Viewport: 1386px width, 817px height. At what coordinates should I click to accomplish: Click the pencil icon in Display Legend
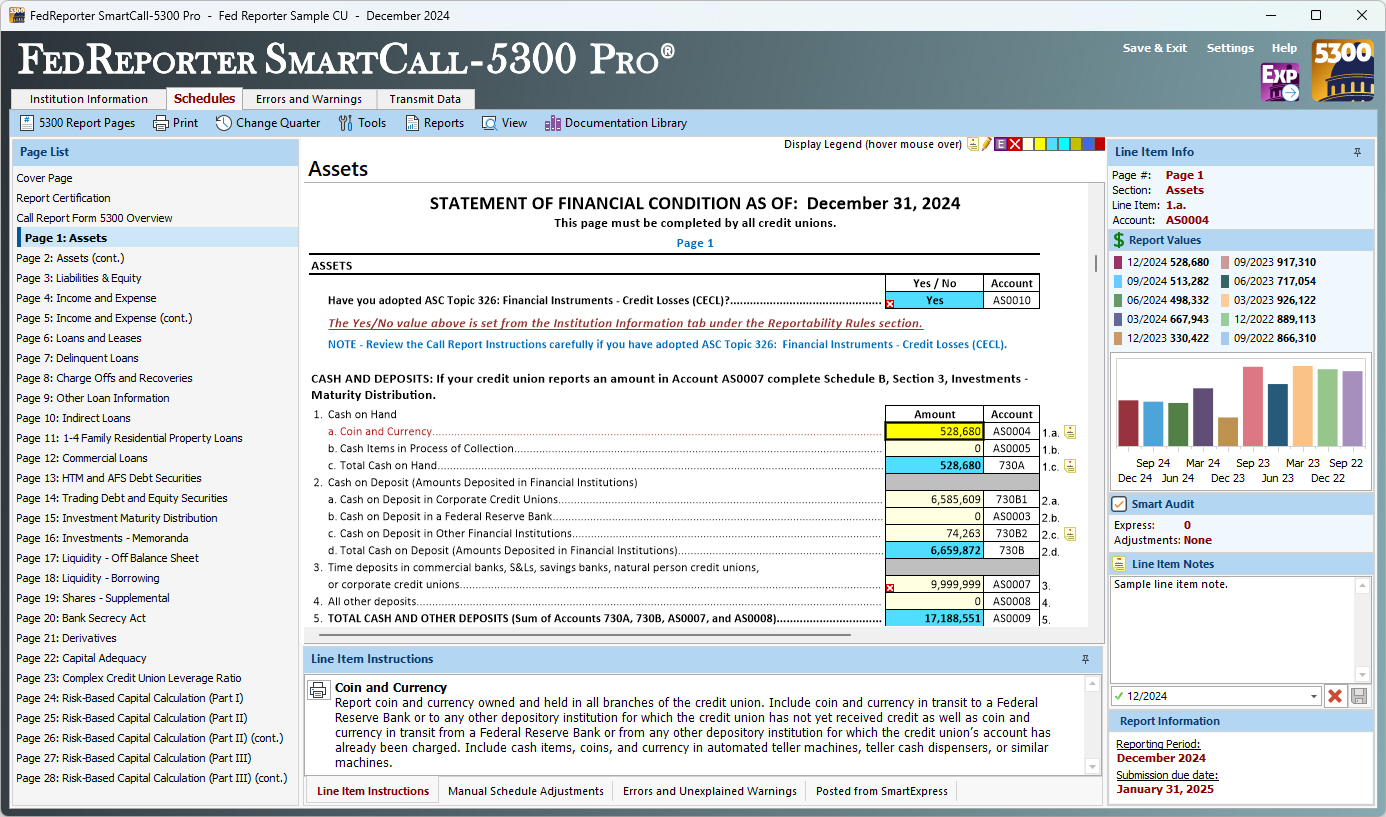(986, 144)
